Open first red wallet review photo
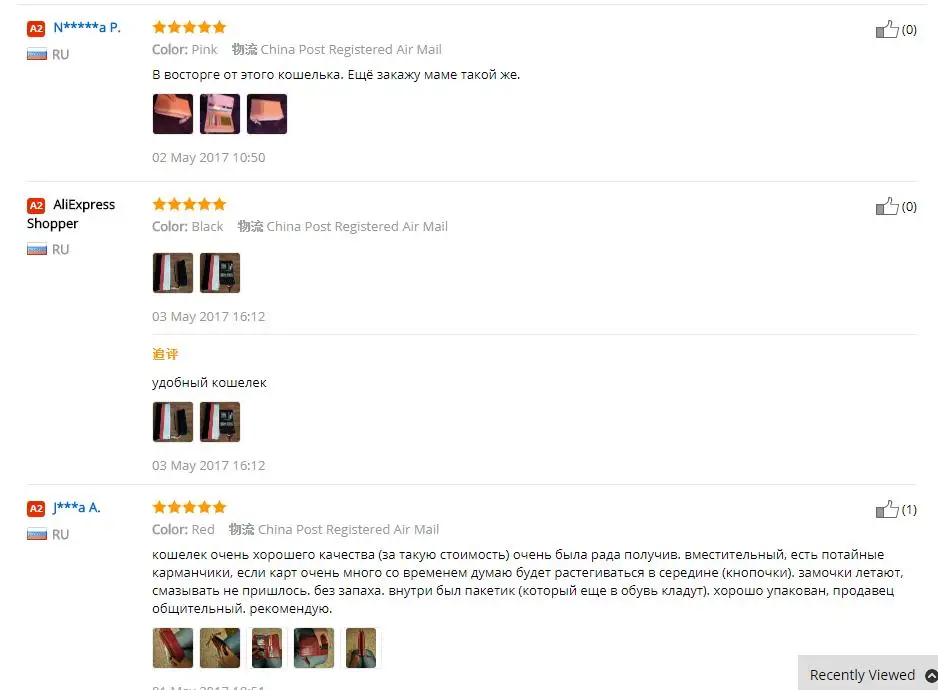 pyautogui.click(x=173, y=648)
